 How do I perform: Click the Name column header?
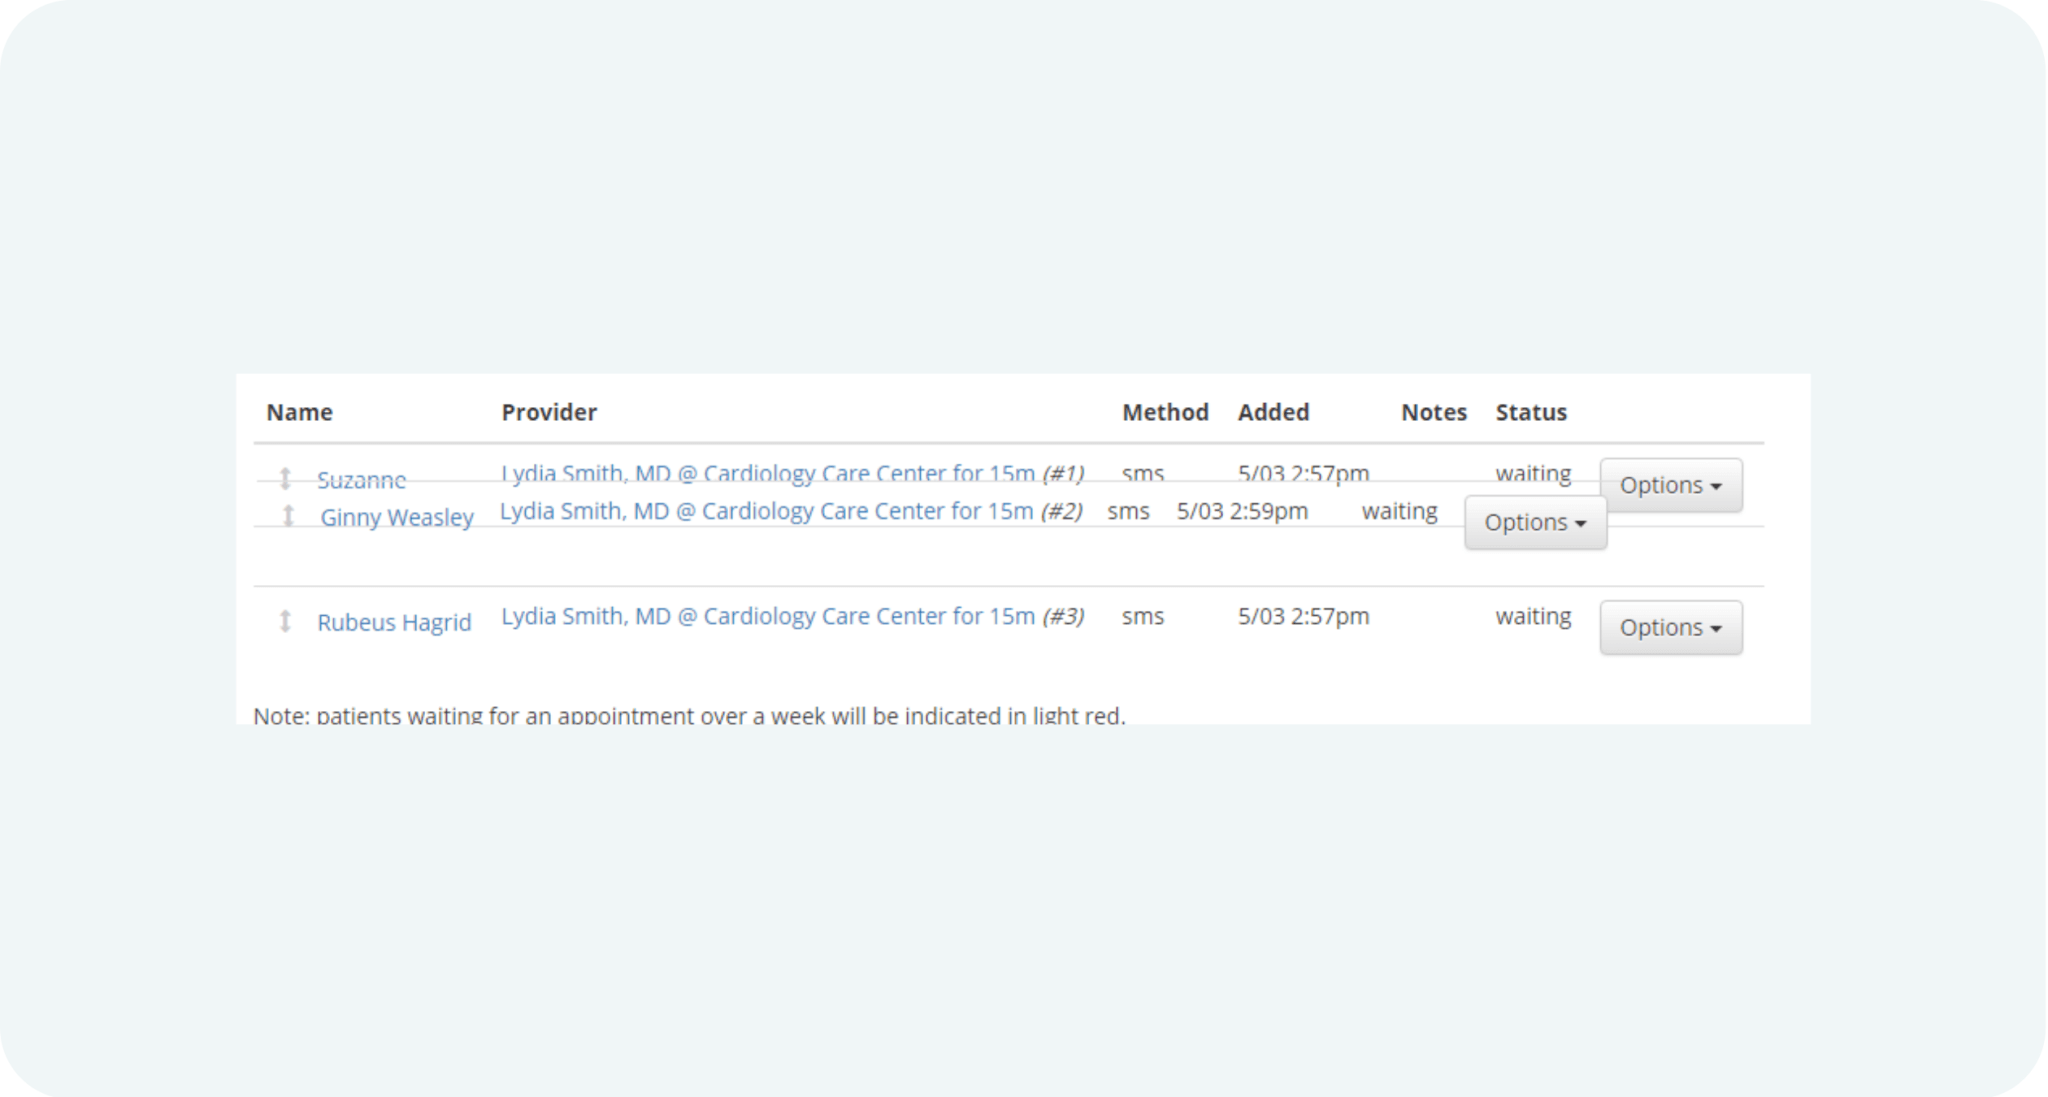(299, 412)
